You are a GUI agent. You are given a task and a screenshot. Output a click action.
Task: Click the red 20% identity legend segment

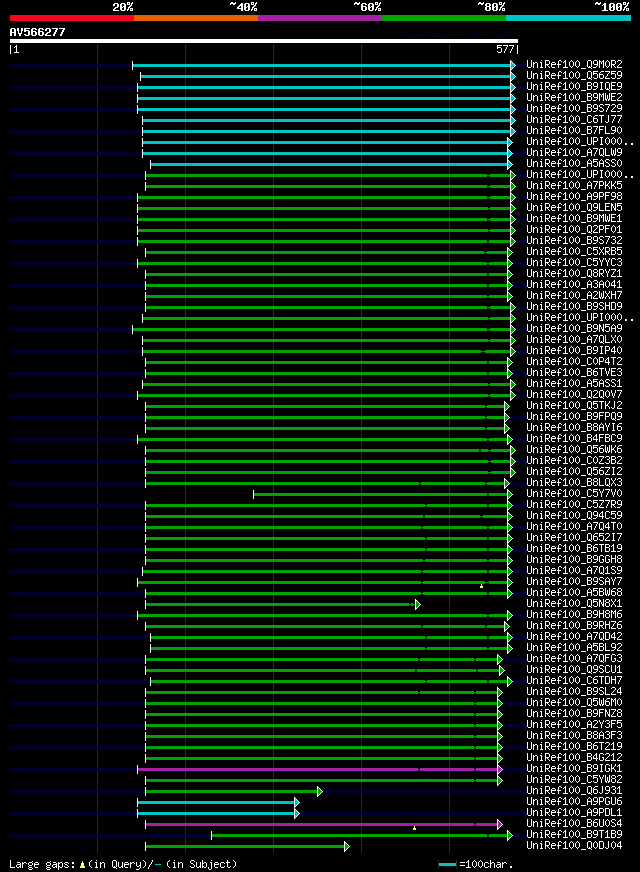pyautogui.click(x=72, y=18)
